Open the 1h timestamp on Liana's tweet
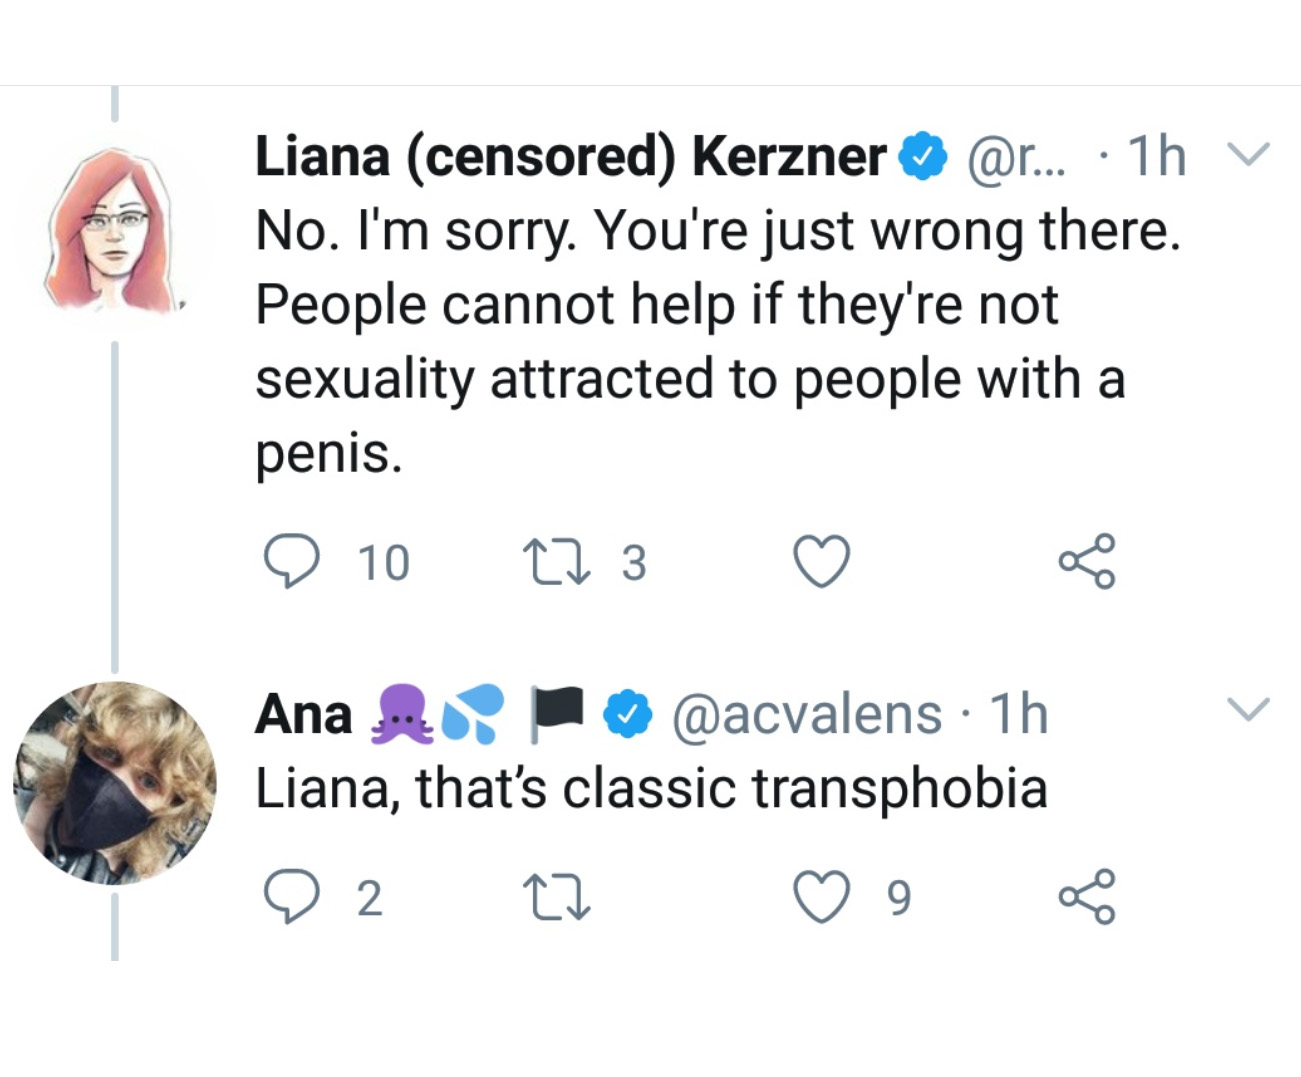The image size is (1301, 1077). 1156,157
